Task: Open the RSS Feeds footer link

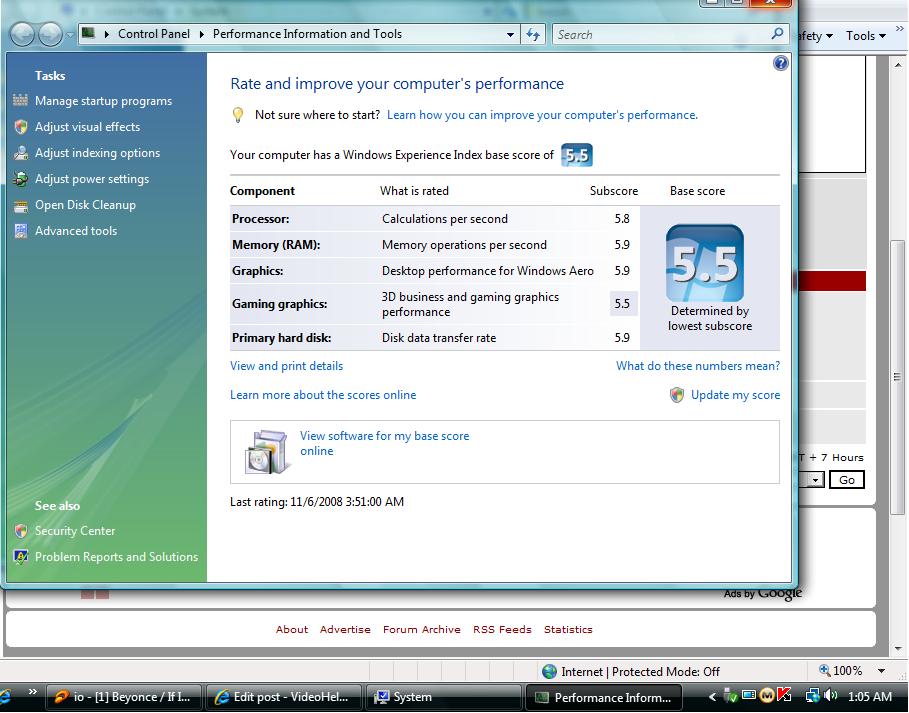Action: (502, 630)
